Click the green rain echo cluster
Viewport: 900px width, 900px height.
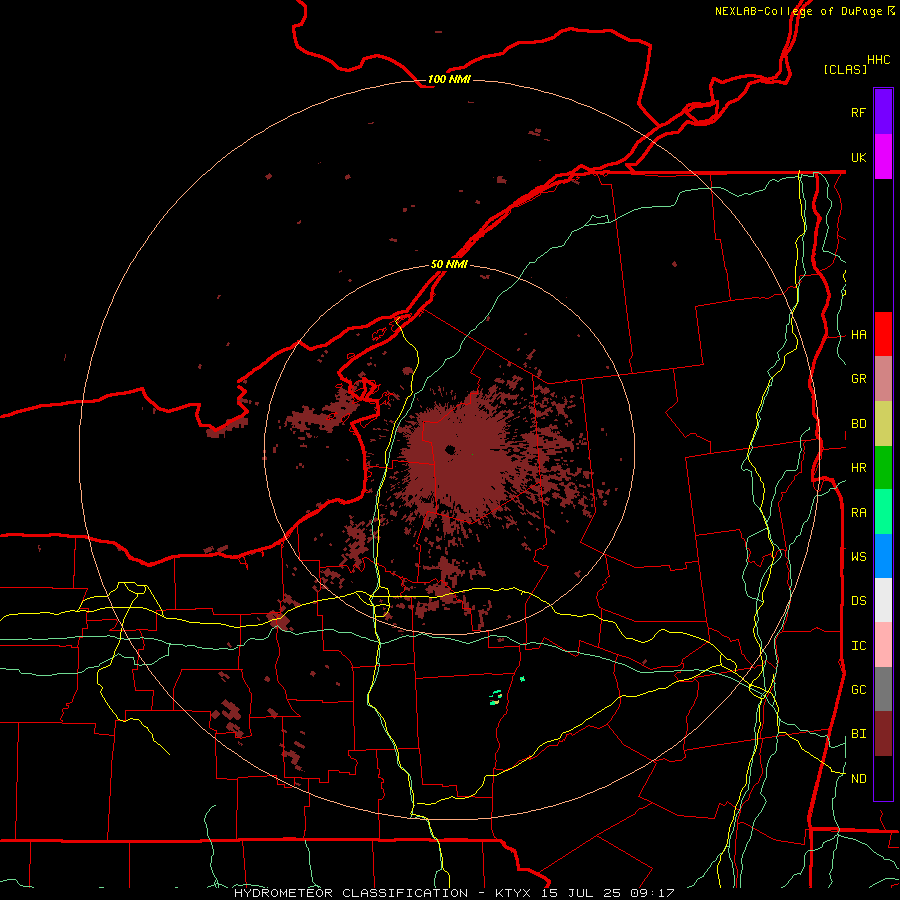click(496, 697)
